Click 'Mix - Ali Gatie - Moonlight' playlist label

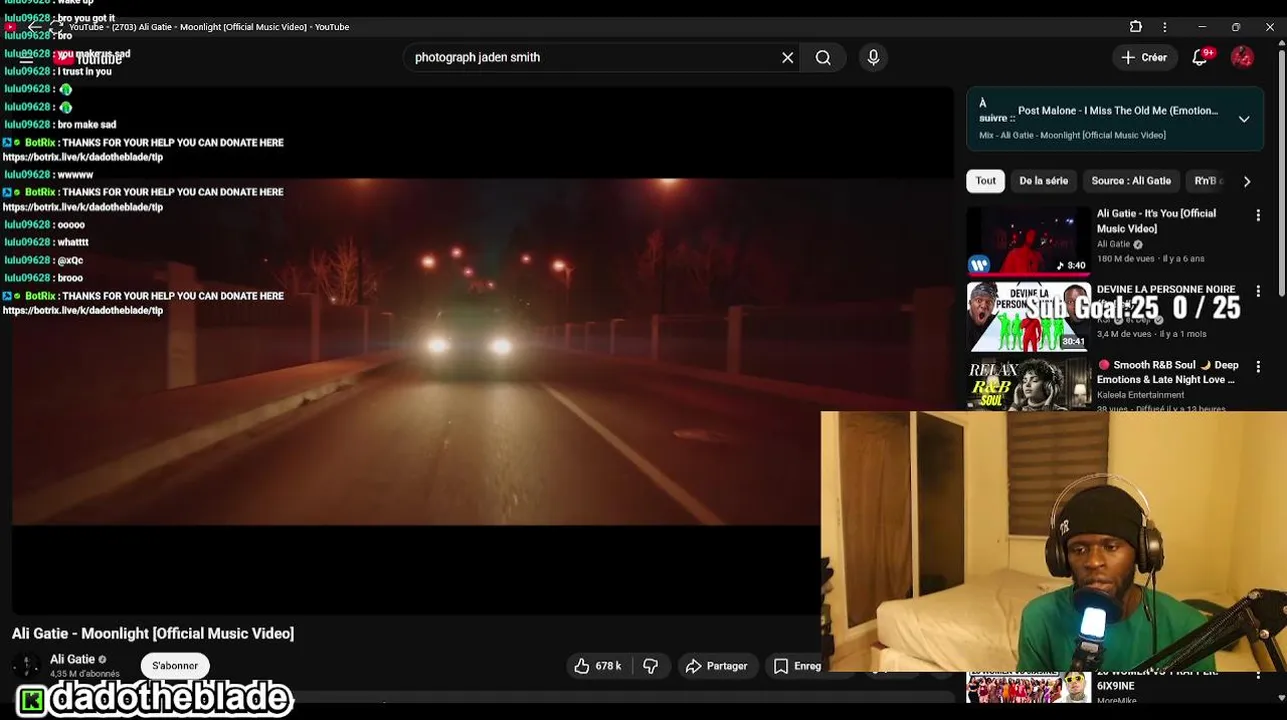coord(1072,135)
